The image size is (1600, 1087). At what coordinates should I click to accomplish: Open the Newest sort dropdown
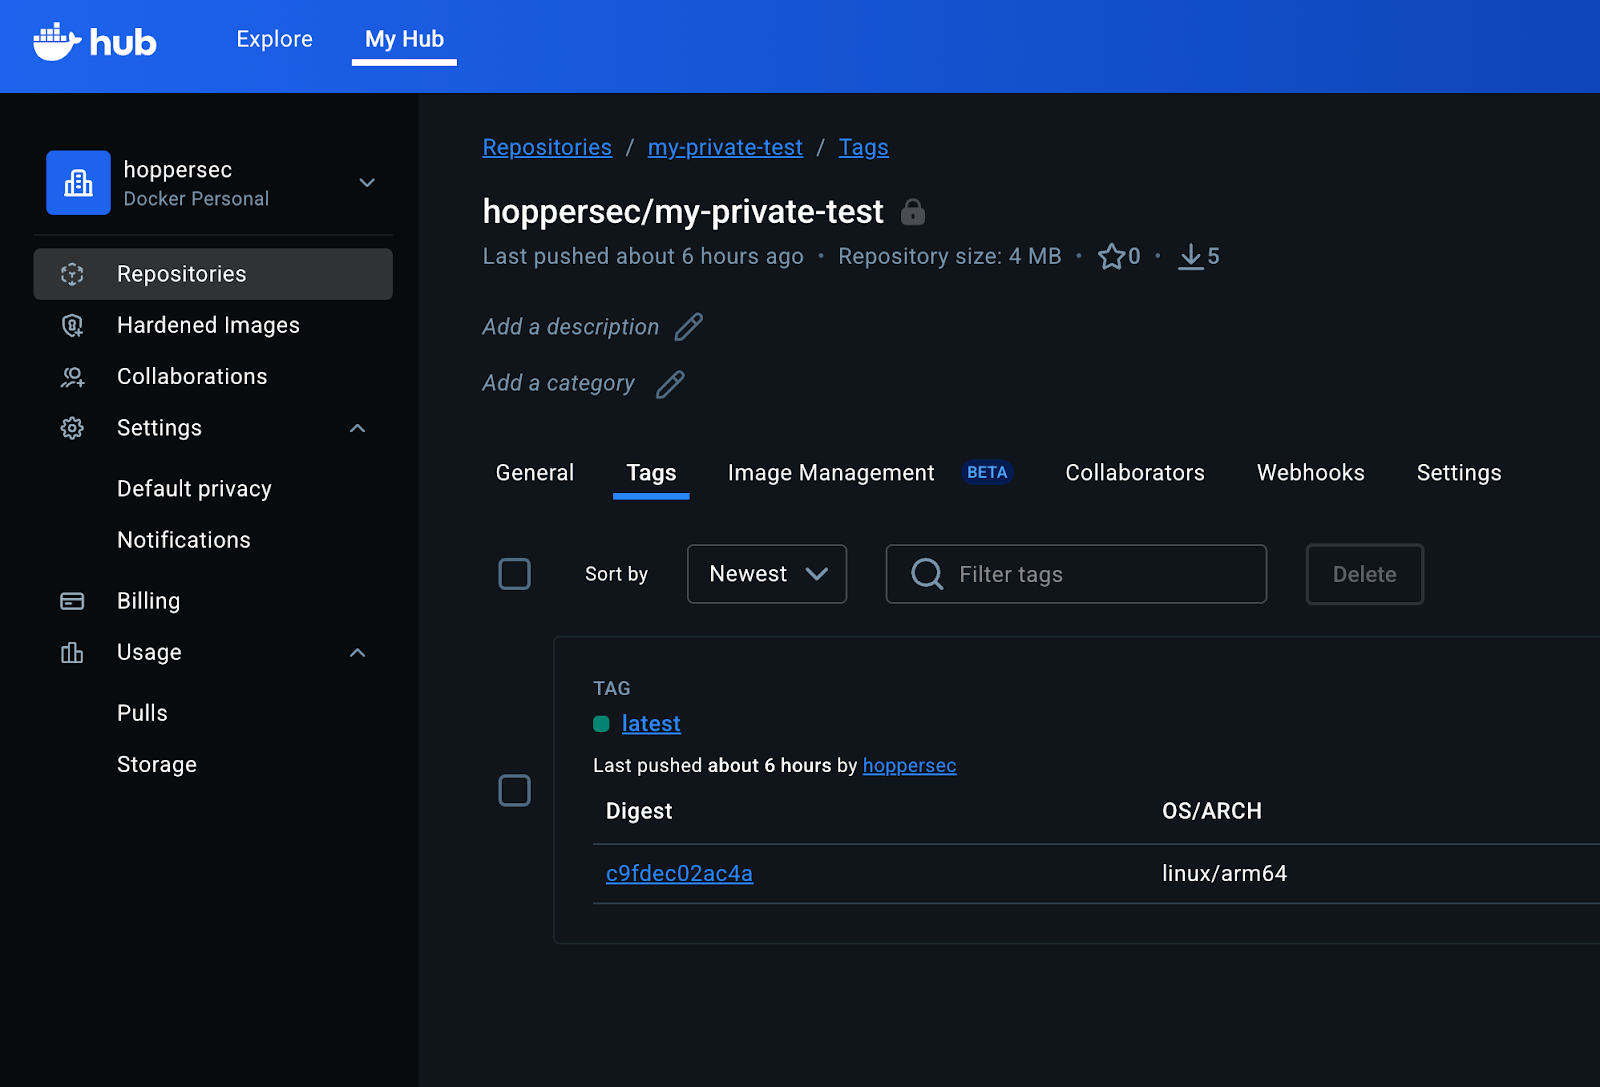coord(767,574)
